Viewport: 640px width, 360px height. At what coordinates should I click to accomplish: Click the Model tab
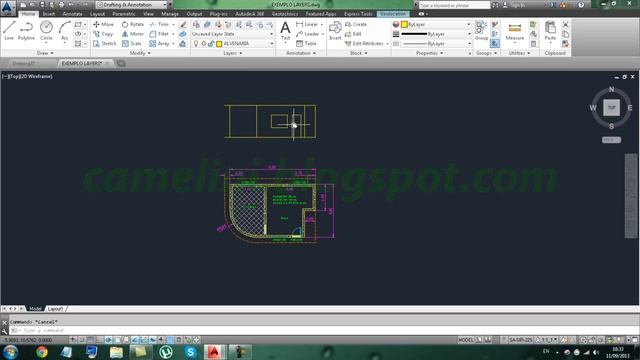[x=35, y=309]
